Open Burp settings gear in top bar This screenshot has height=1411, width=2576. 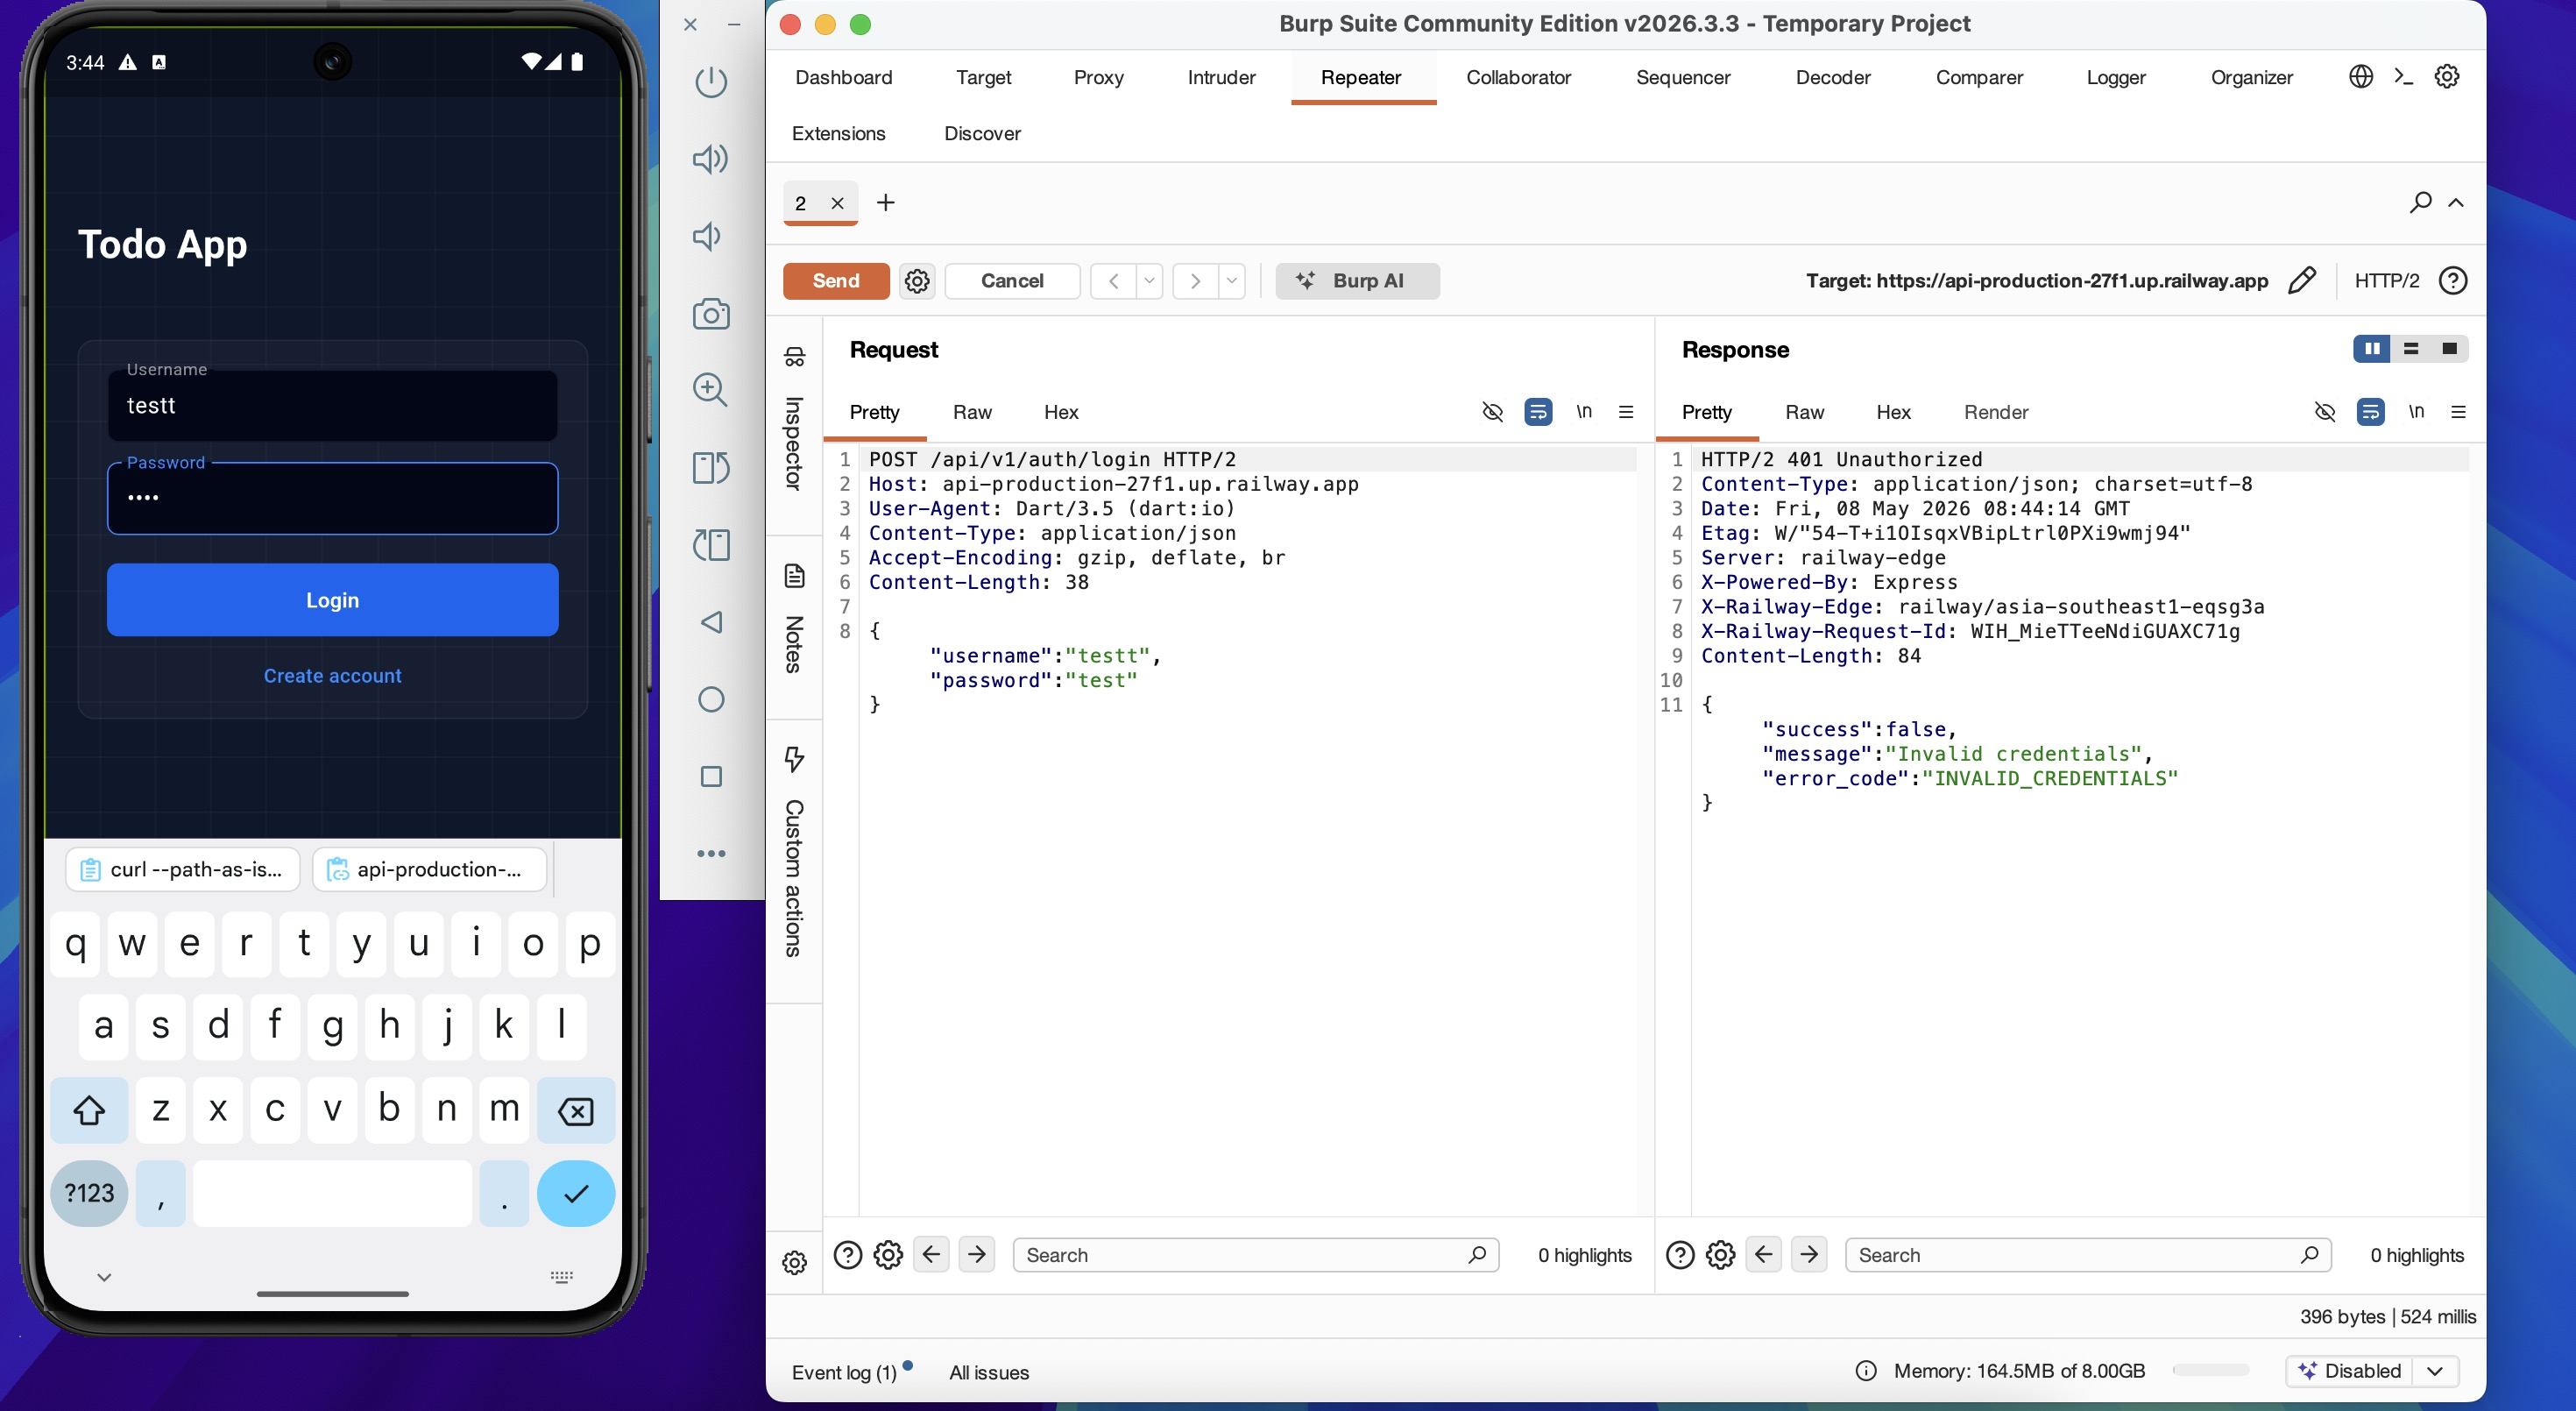click(x=2446, y=76)
